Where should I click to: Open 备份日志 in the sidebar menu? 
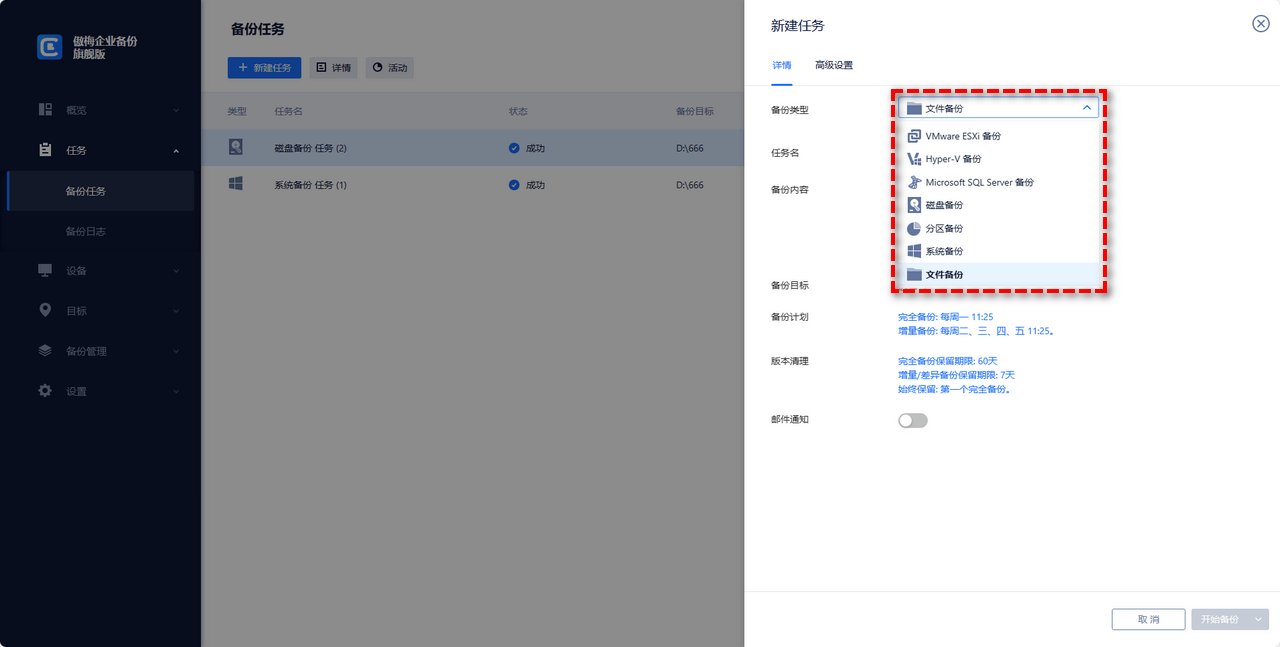[x=86, y=231]
